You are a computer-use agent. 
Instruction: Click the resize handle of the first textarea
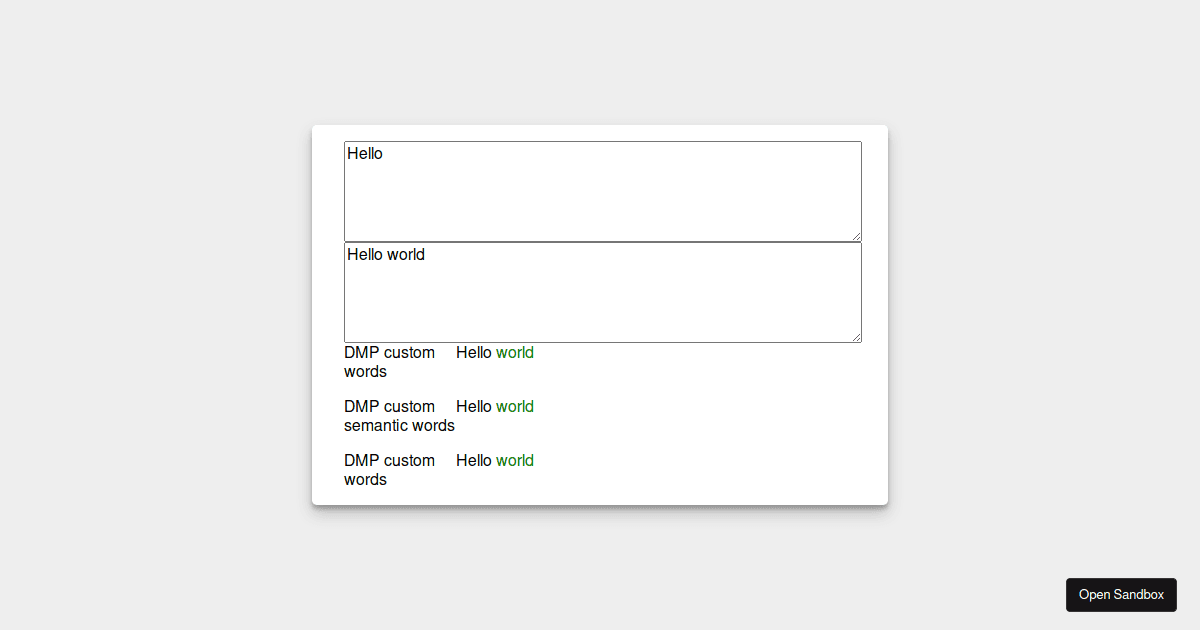pyautogui.click(x=855, y=235)
